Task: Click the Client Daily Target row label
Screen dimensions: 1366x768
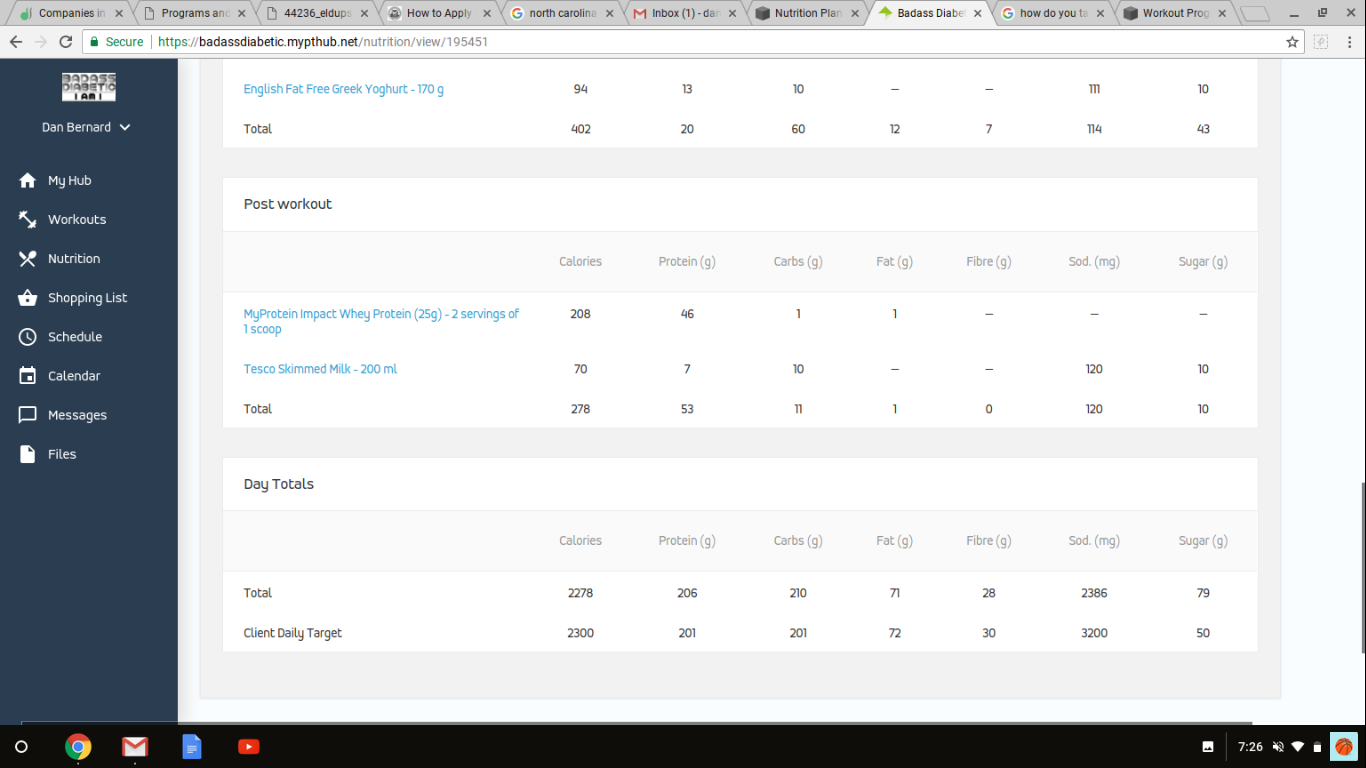Action: click(x=293, y=633)
